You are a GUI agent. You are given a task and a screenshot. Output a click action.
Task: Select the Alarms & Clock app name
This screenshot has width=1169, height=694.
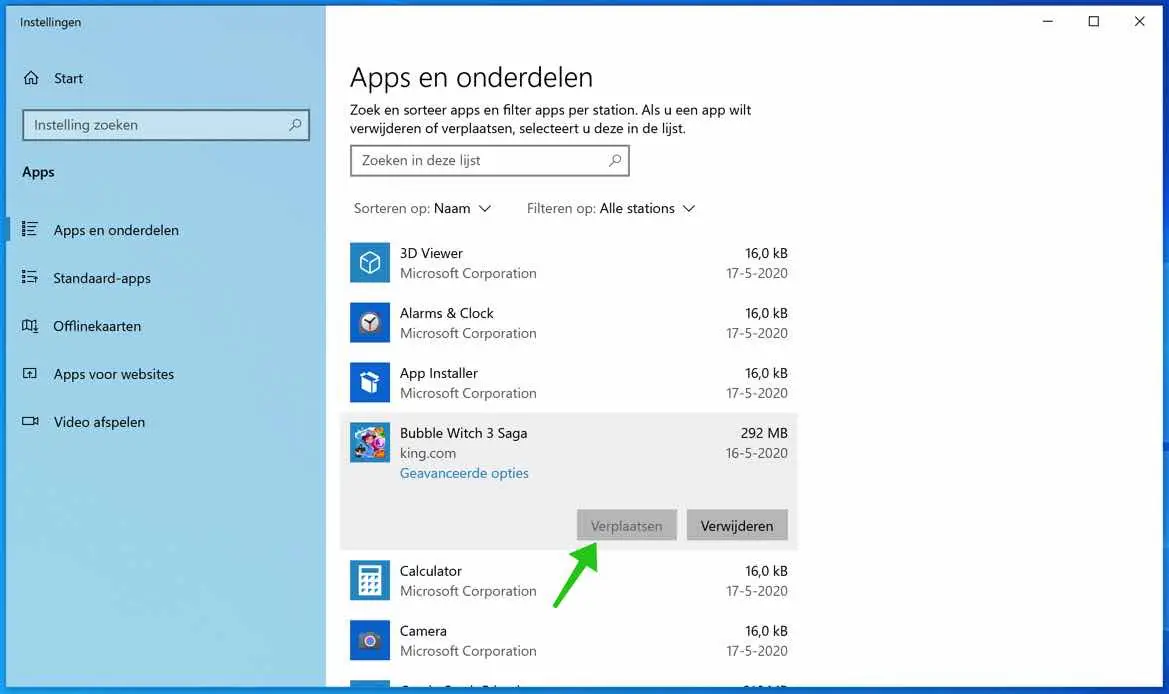447,313
